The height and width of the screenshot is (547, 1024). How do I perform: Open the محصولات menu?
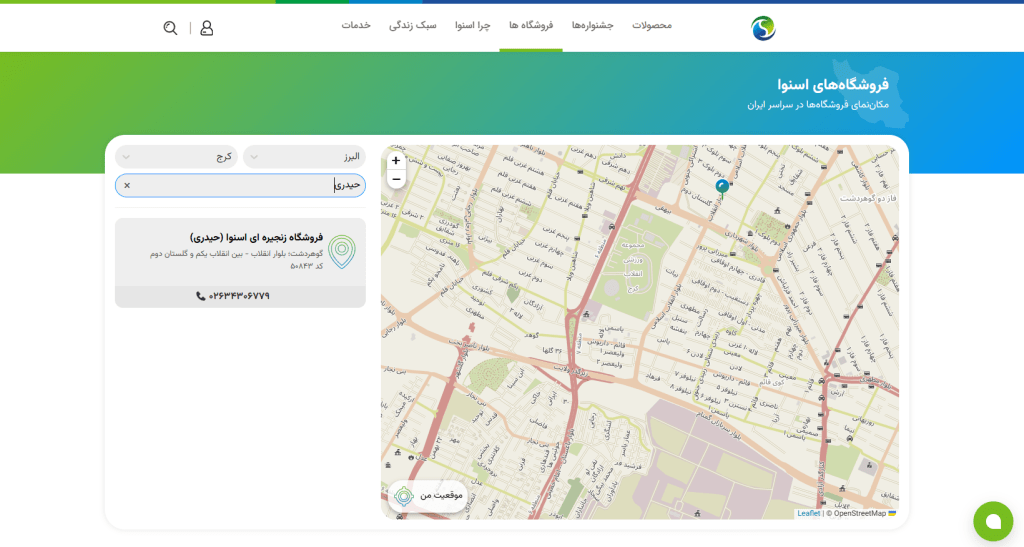652,25
